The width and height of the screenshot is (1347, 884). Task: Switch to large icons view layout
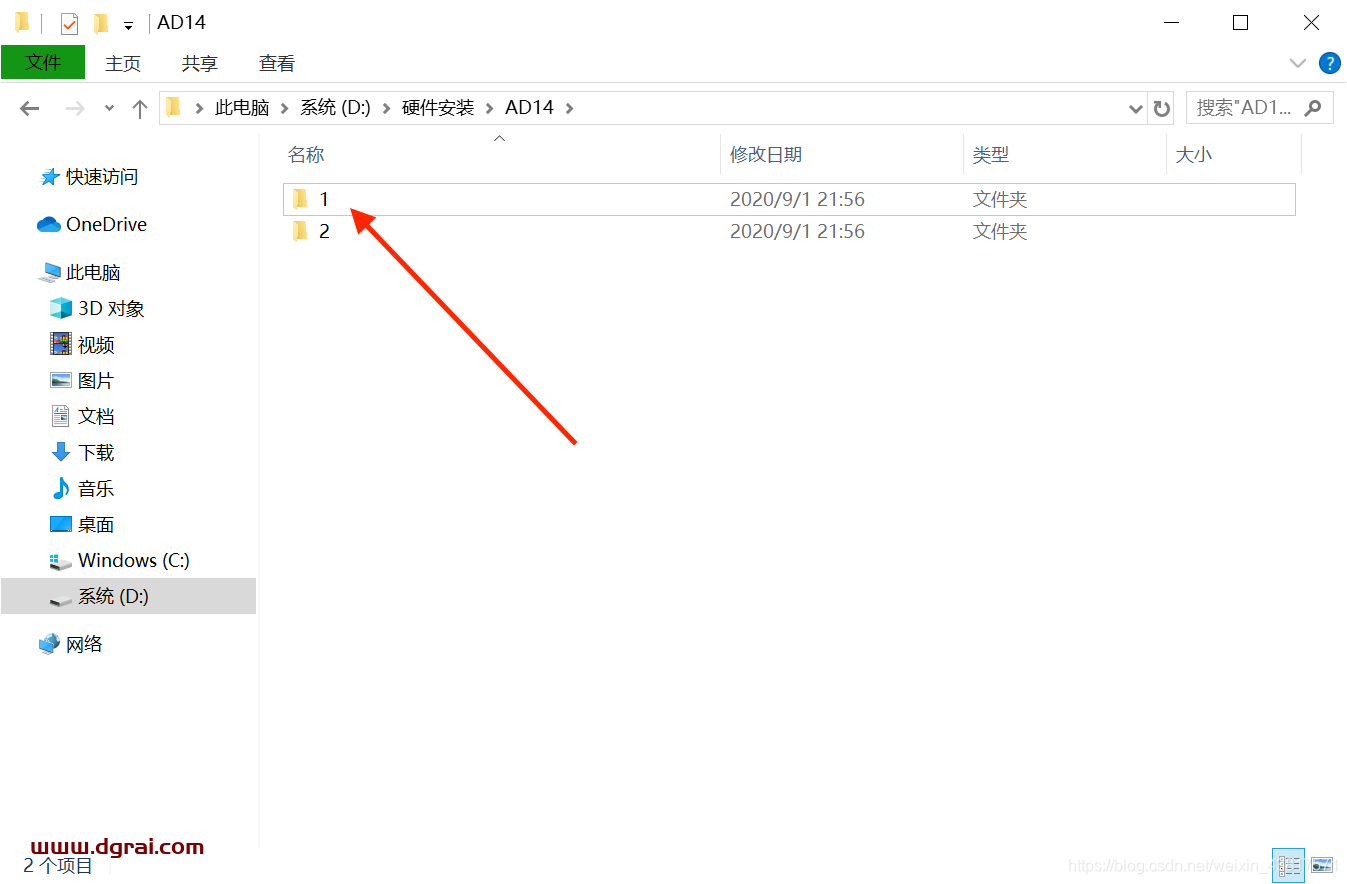(x=1321, y=866)
